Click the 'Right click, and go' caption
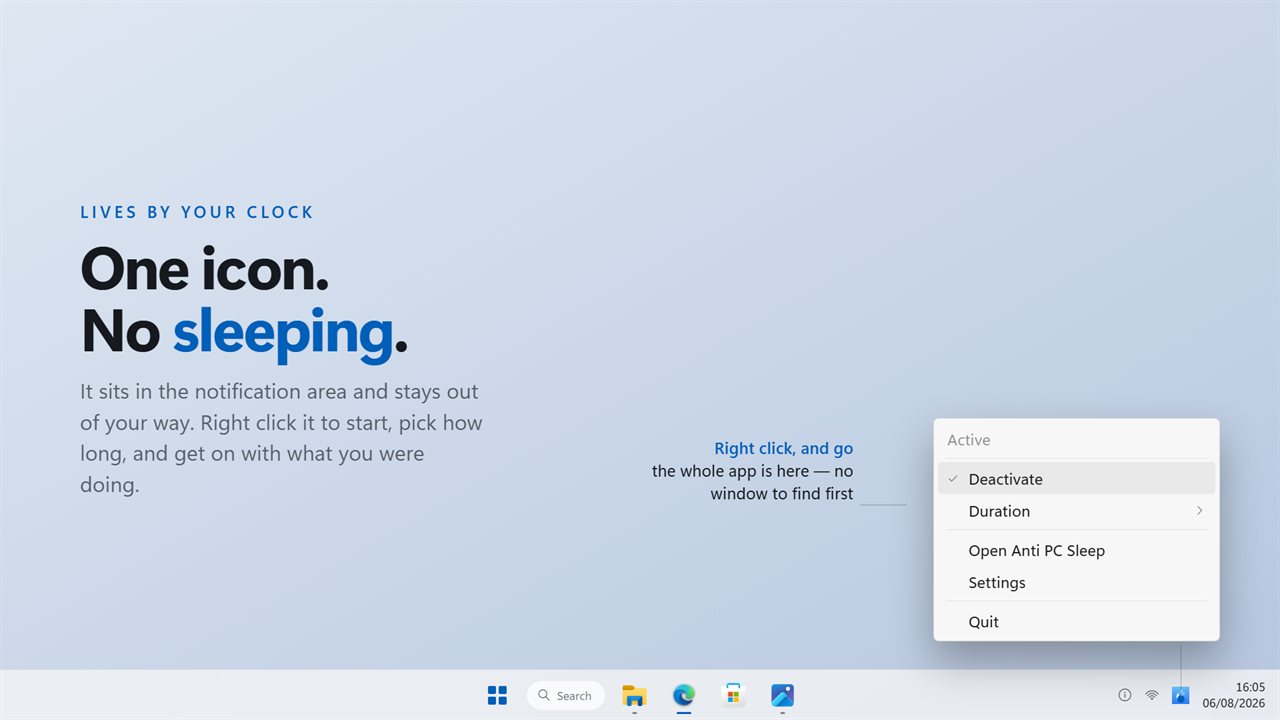Screen dimensions: 1280x720 [783, 449]
